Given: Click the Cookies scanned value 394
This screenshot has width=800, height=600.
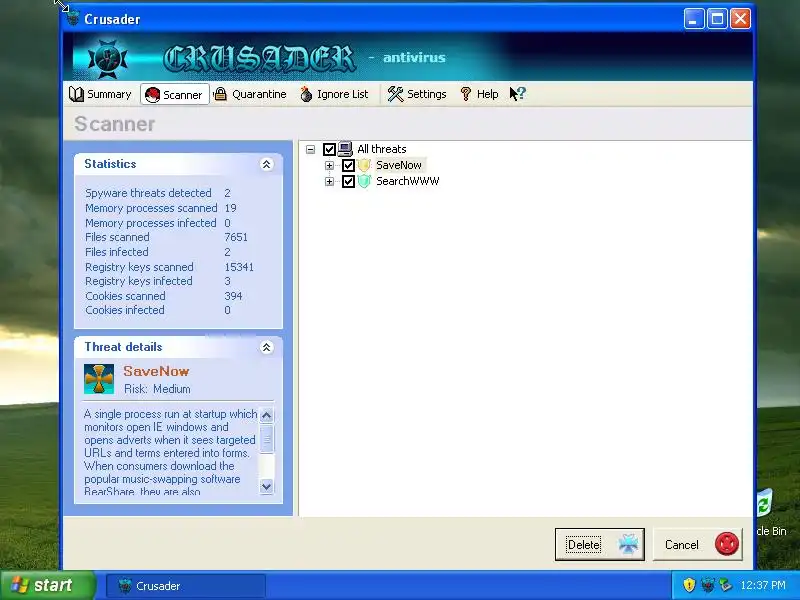Looking at the screenshot, I should tap(233, 296).
